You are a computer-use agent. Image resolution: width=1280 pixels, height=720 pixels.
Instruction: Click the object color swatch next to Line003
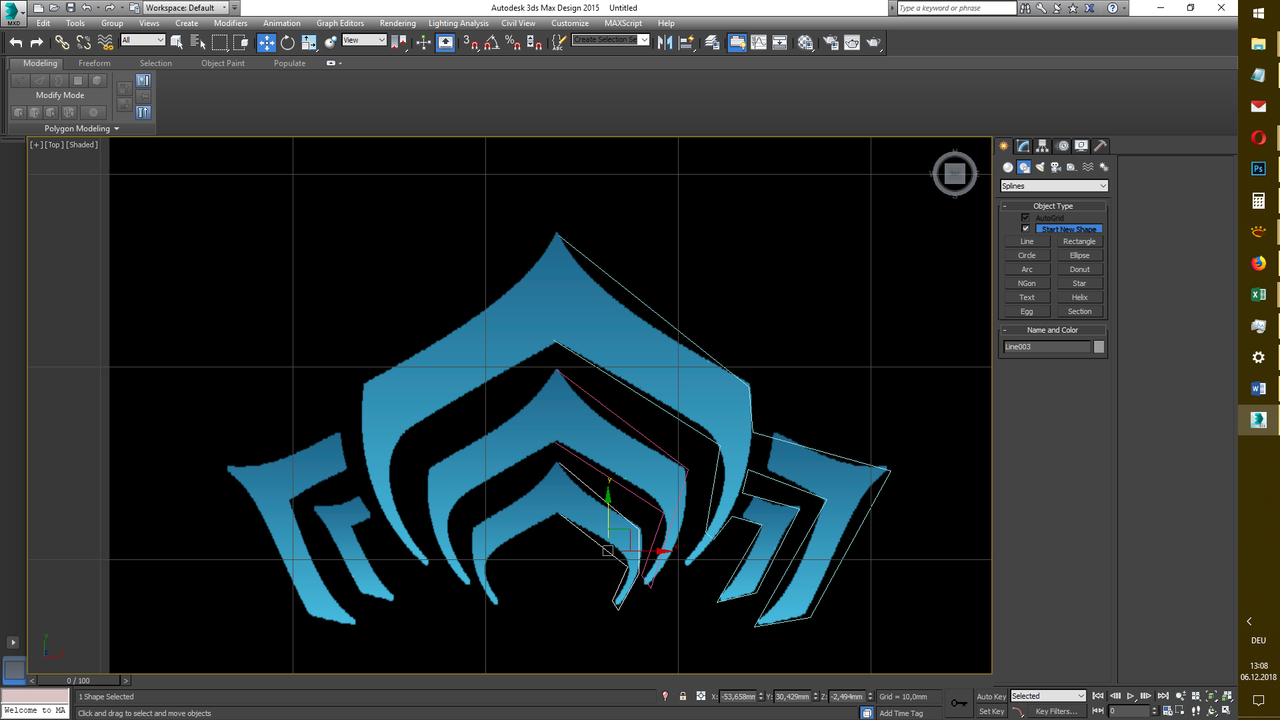pos(1099,347)
